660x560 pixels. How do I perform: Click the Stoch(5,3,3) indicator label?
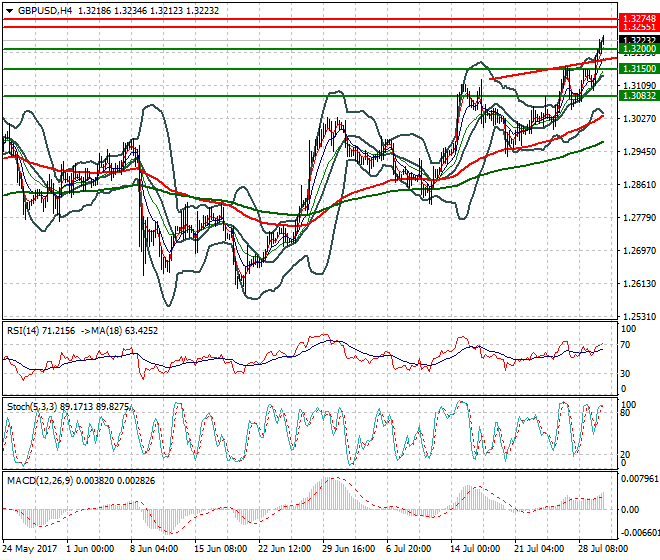pyautogui.click(x=33, y=407)
